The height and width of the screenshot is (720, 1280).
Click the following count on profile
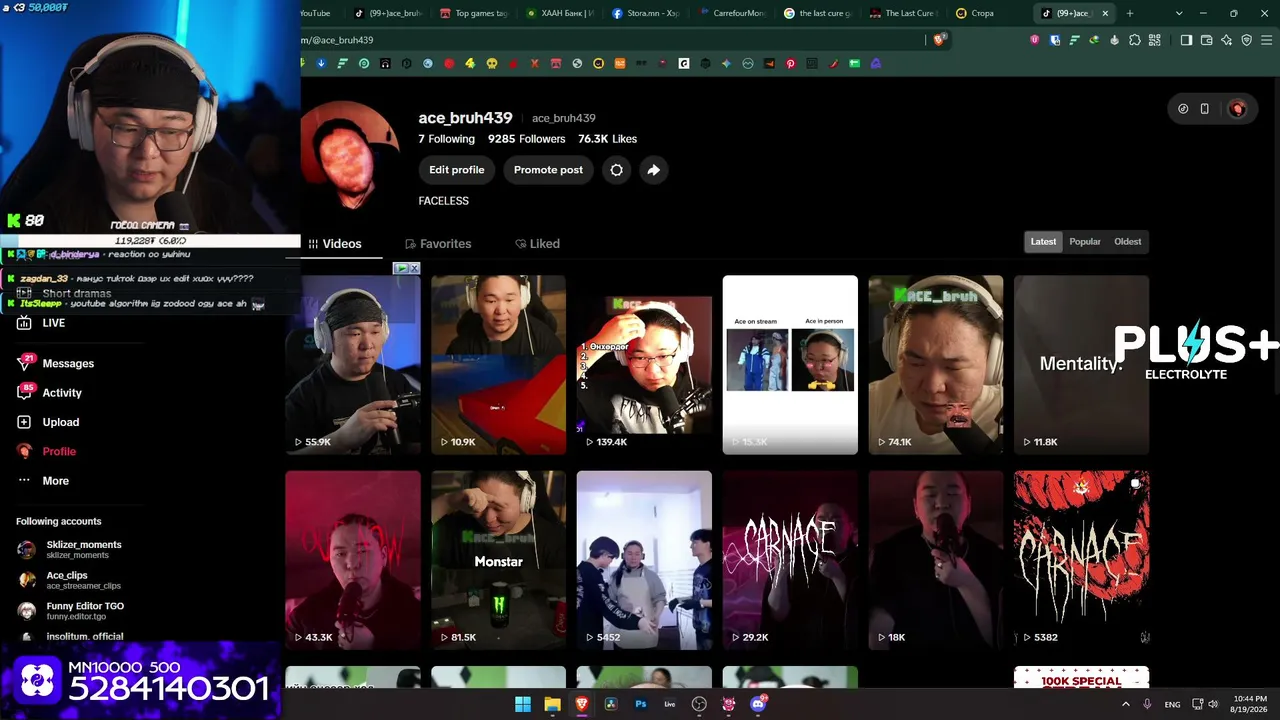[x=446, y=139]
